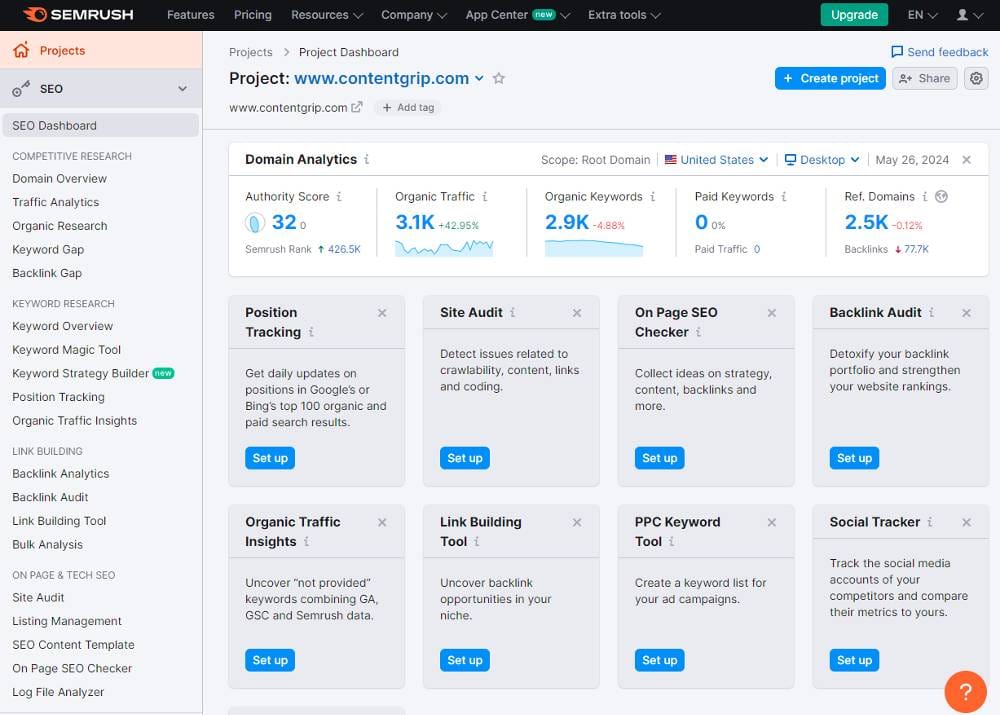Select the Projects flame icon in sidebar
The height and width of the screenshot is (715, 1000).
tap(23, 50)
